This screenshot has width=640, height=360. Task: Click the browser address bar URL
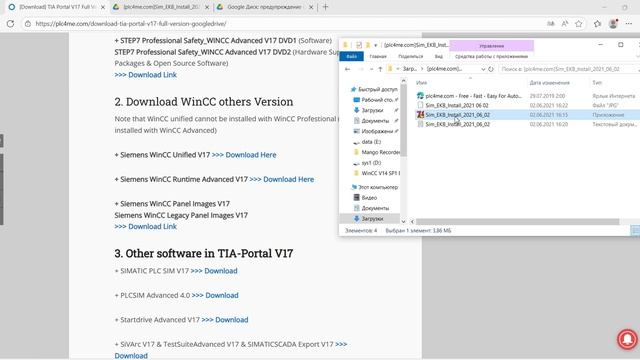pyautogui.click(x=131, y=24)
